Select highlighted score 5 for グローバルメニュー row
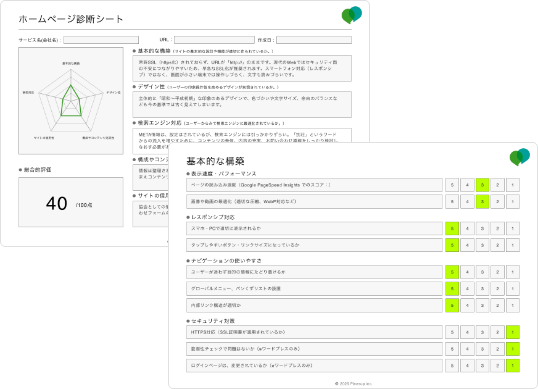 coord(452,288)
